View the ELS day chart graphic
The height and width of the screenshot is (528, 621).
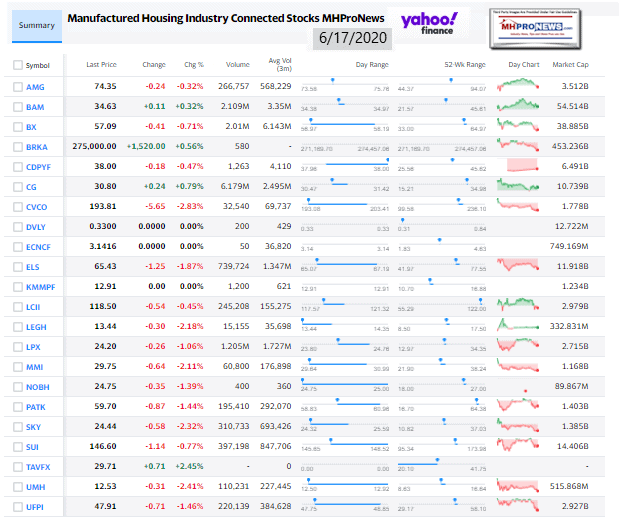click(523, 265)
